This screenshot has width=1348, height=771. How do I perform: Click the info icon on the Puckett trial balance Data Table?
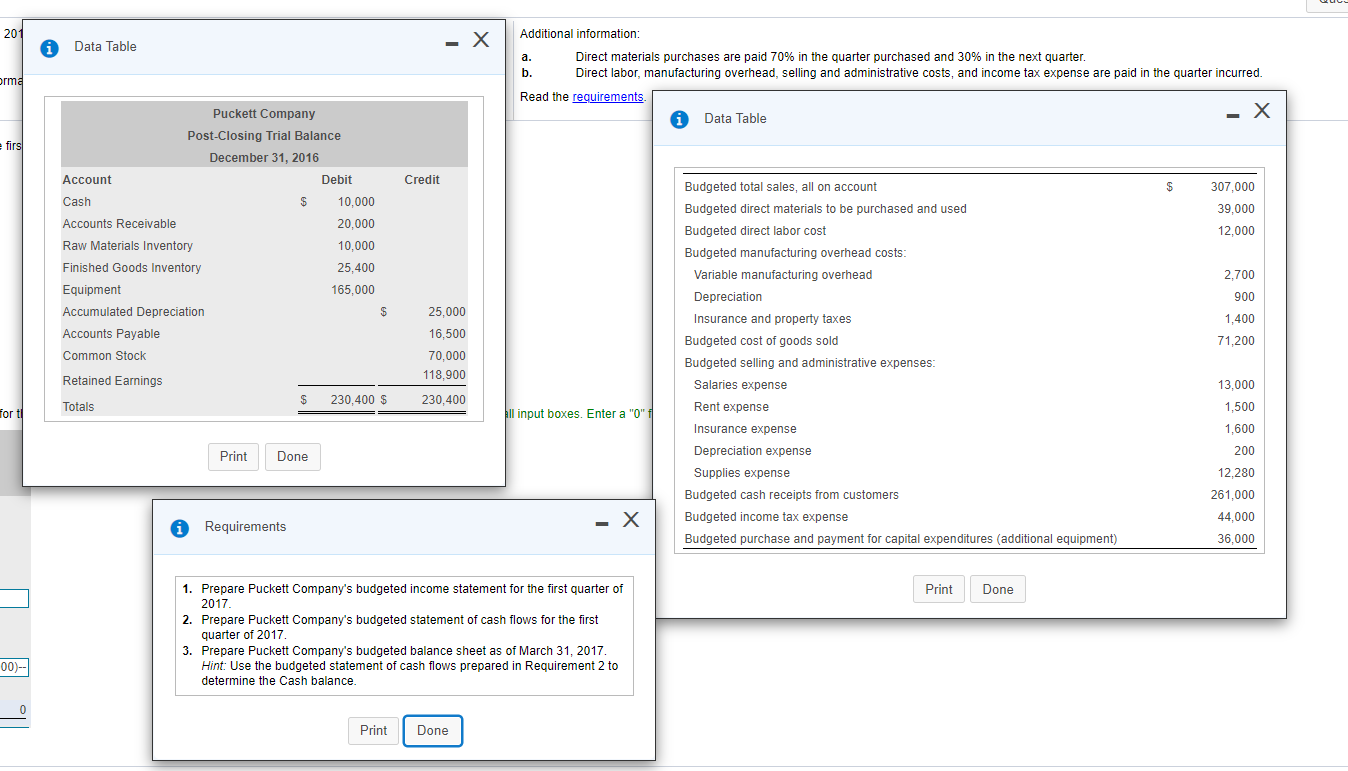(x=48, y=47)
